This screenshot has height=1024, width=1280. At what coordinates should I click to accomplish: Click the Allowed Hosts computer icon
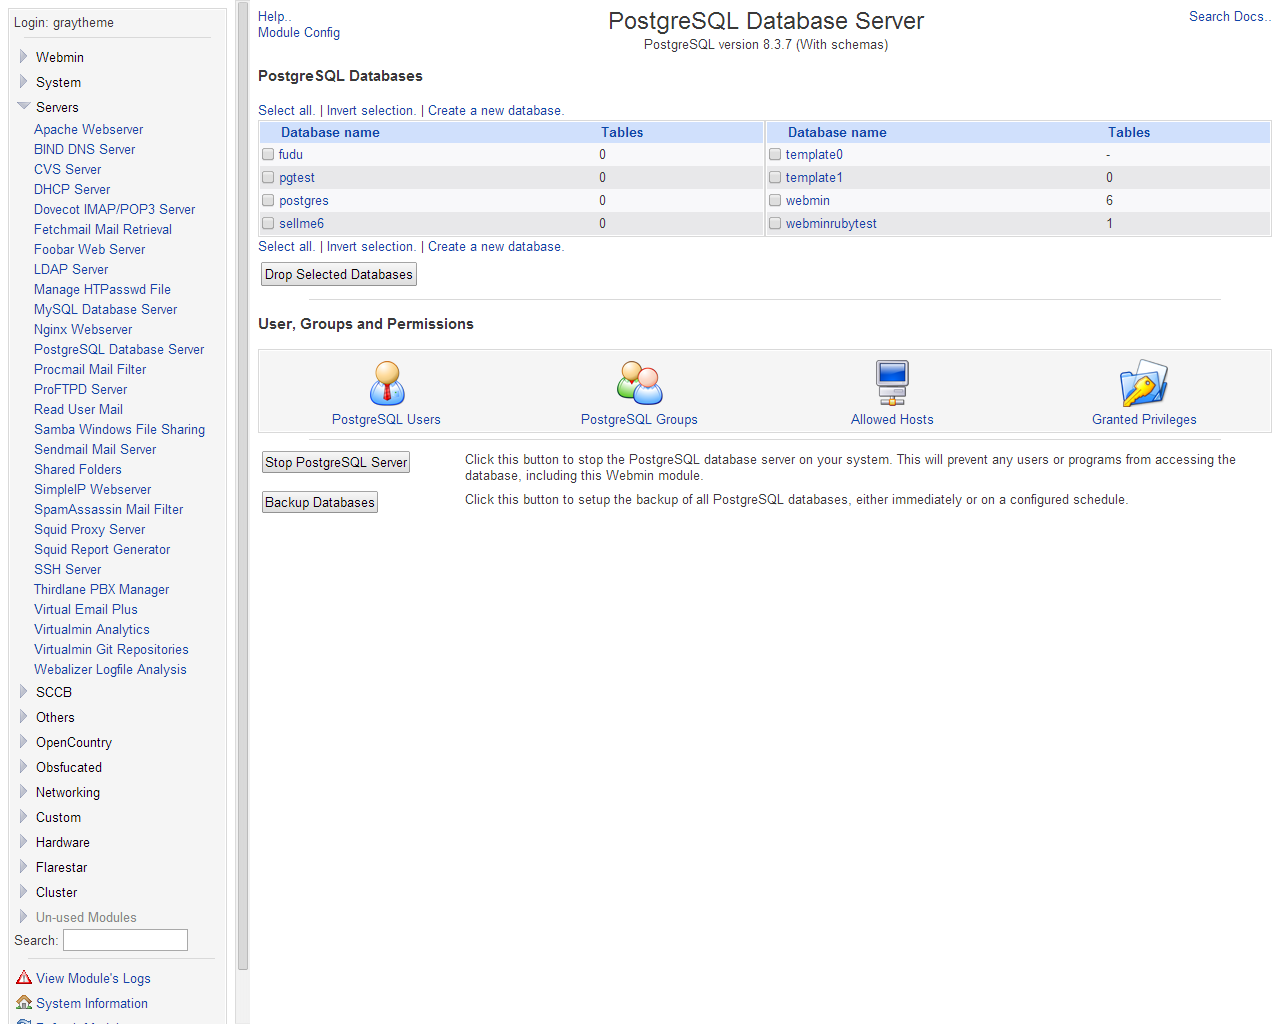click(892, 383)
